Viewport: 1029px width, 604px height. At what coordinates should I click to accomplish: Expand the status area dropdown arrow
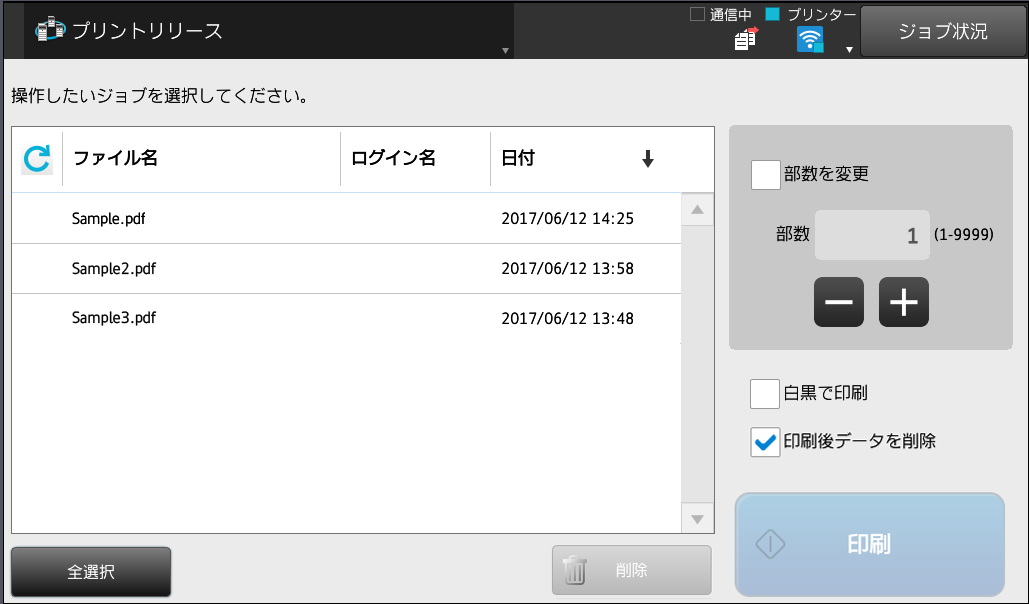point(849,50)
